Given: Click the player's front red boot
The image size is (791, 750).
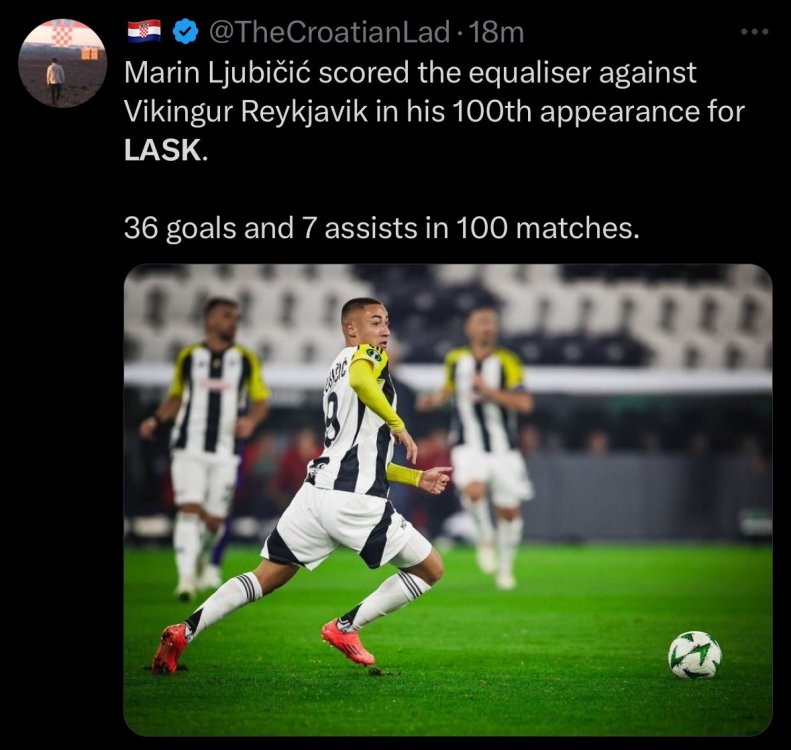Looking at the screenshot, I should pyautogui.click(x=348, y=642).
